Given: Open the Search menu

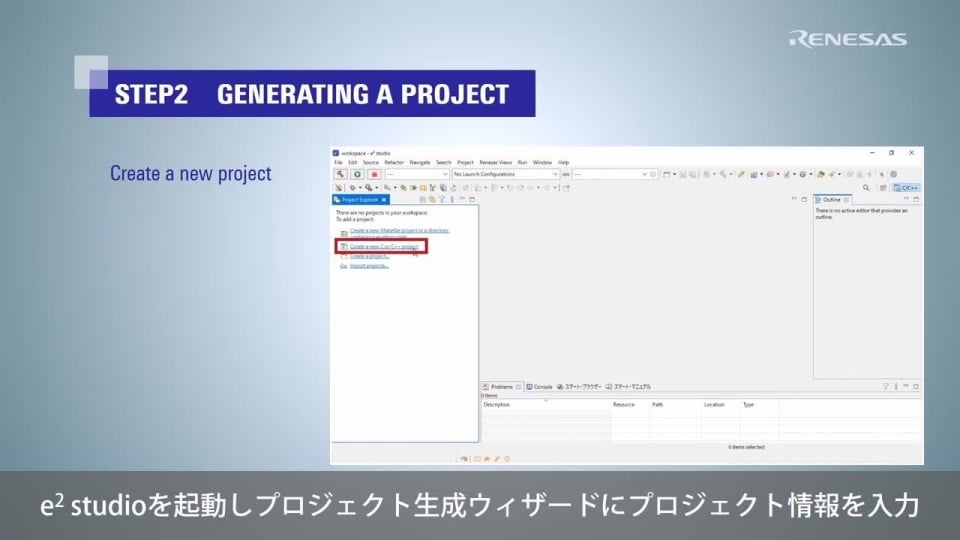Looking at the screenshot, I should coord(443,163).
